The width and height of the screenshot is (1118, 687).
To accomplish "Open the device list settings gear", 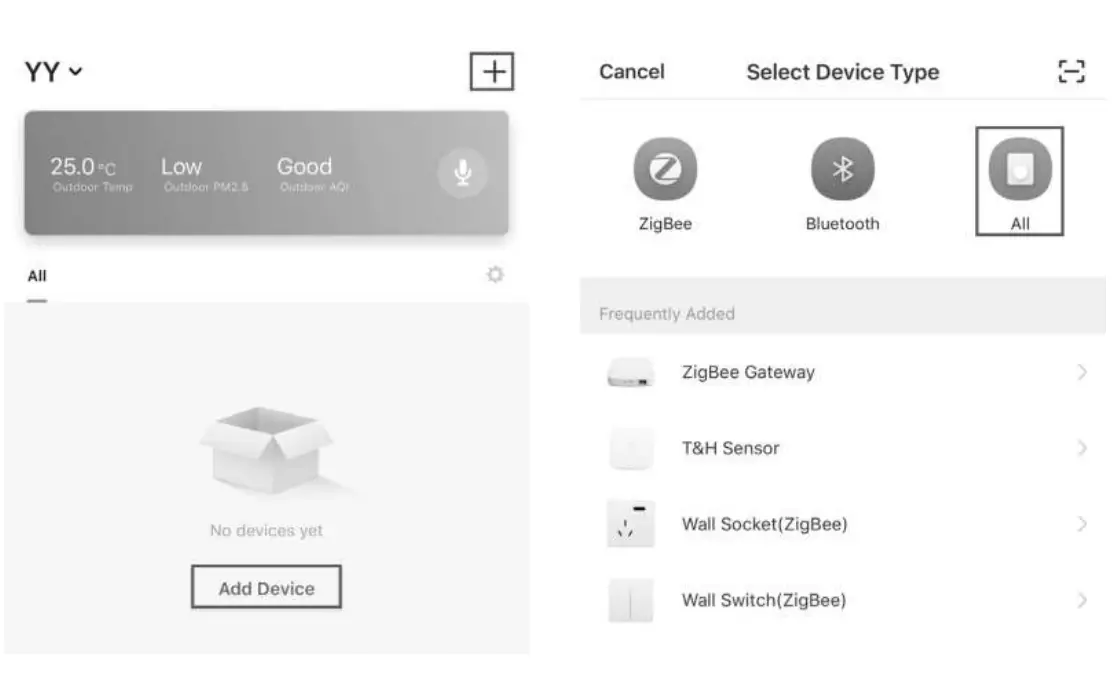I will (x=495, y=275).
